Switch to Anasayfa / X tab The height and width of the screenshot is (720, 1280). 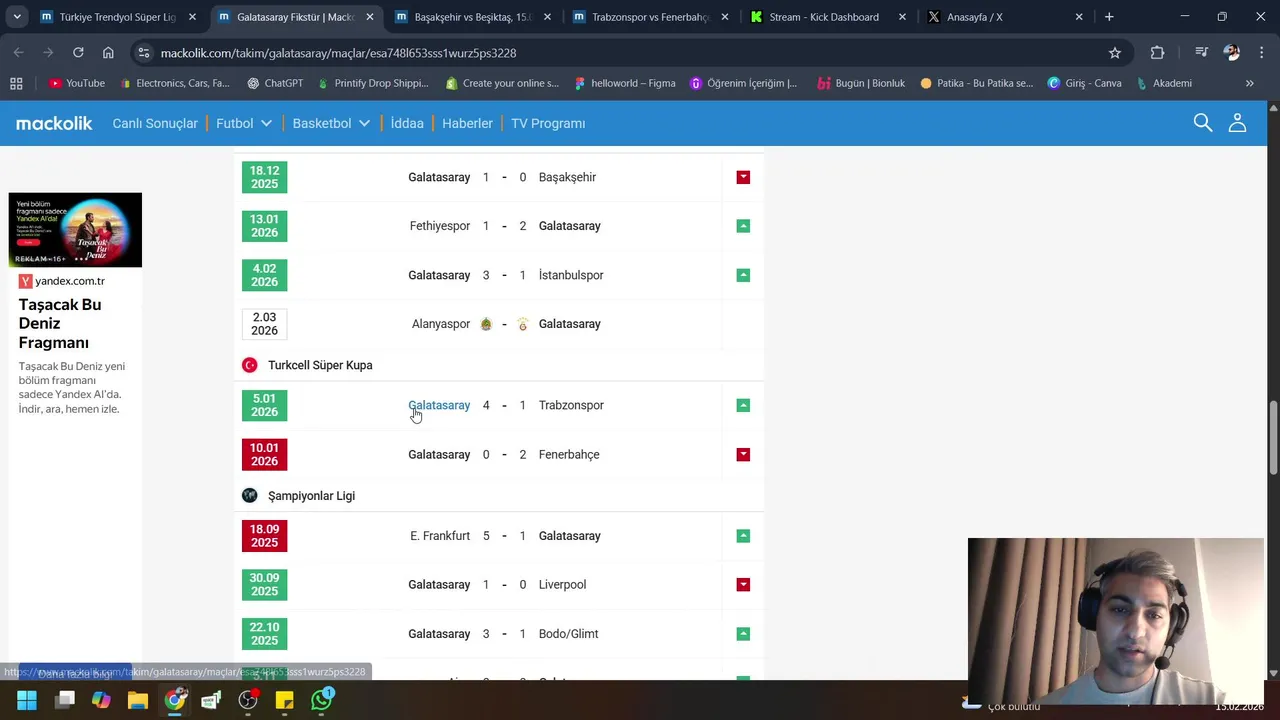(x=1005, y=17)
